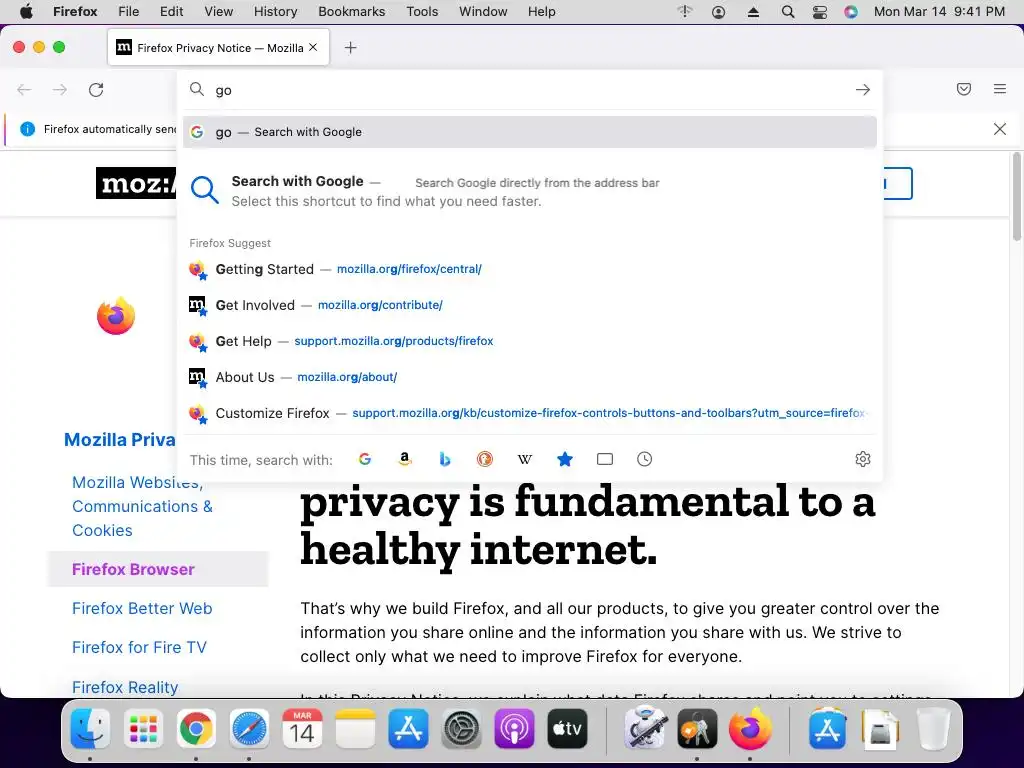Click the page vertical scrollbar
The height and width of the screenshot is (768, 1024).
coord(1016,197)
